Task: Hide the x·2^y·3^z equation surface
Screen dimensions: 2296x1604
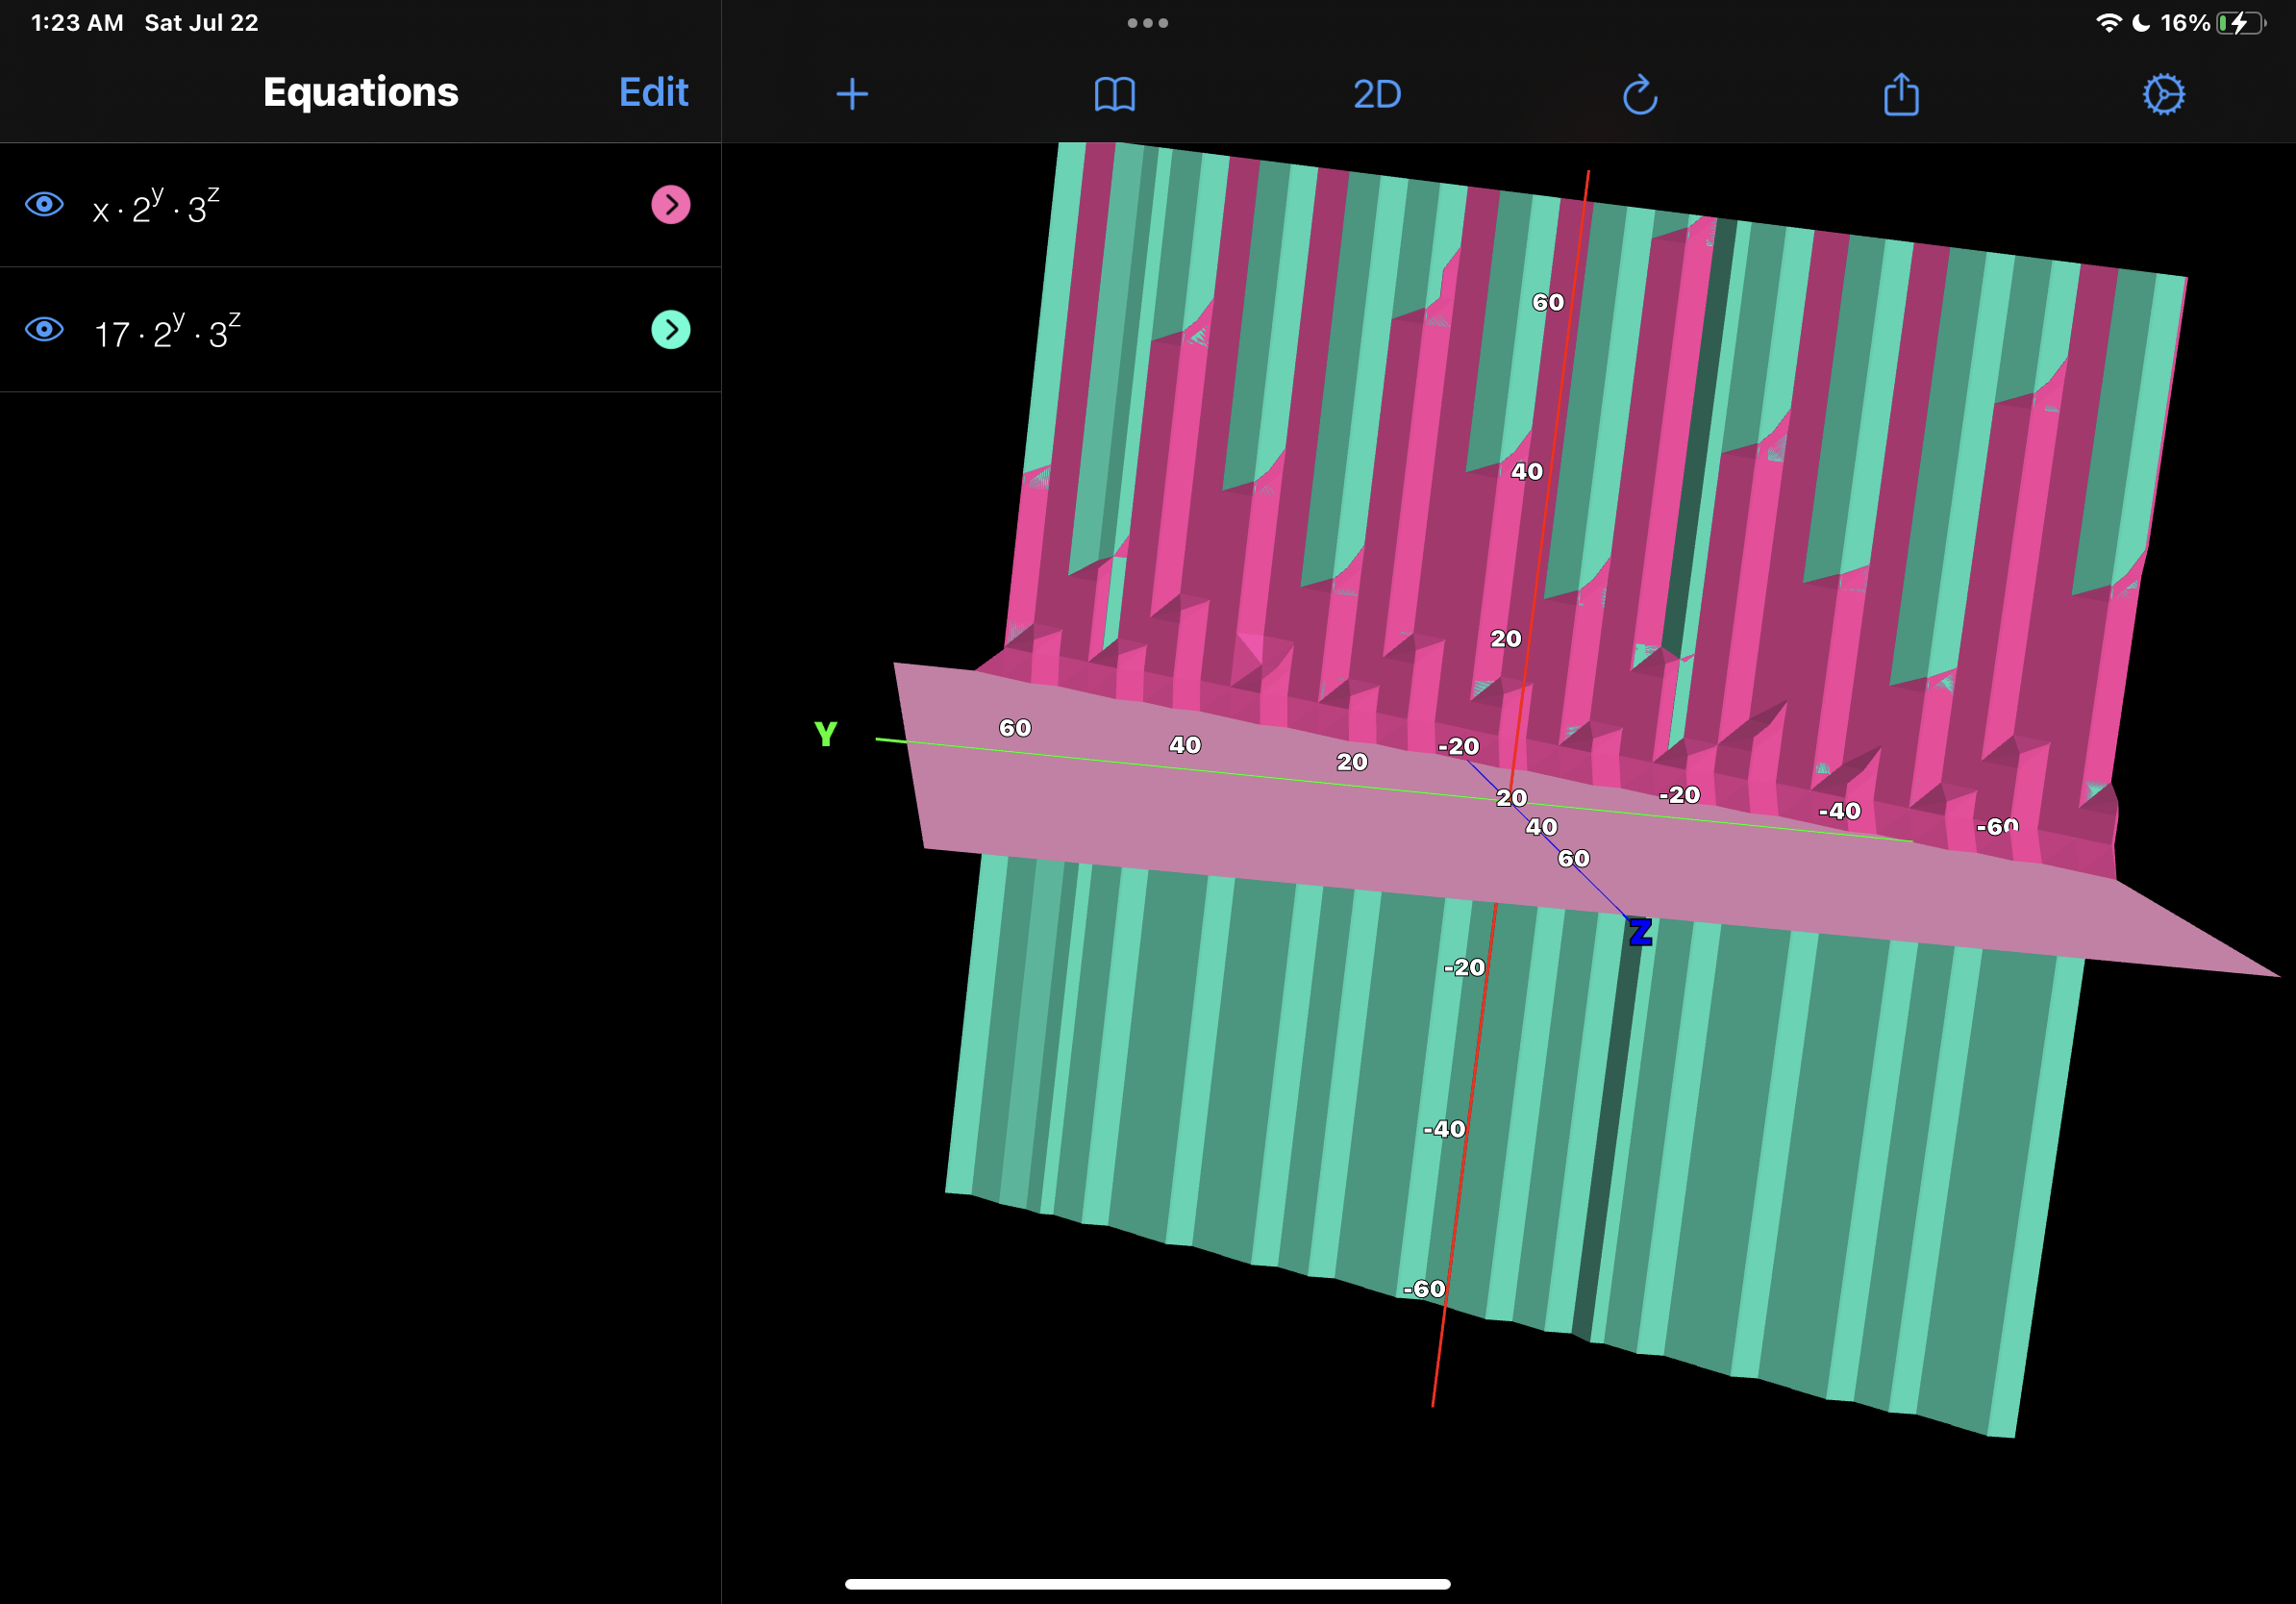Action: pyautogui.click(x=44, y=204)
